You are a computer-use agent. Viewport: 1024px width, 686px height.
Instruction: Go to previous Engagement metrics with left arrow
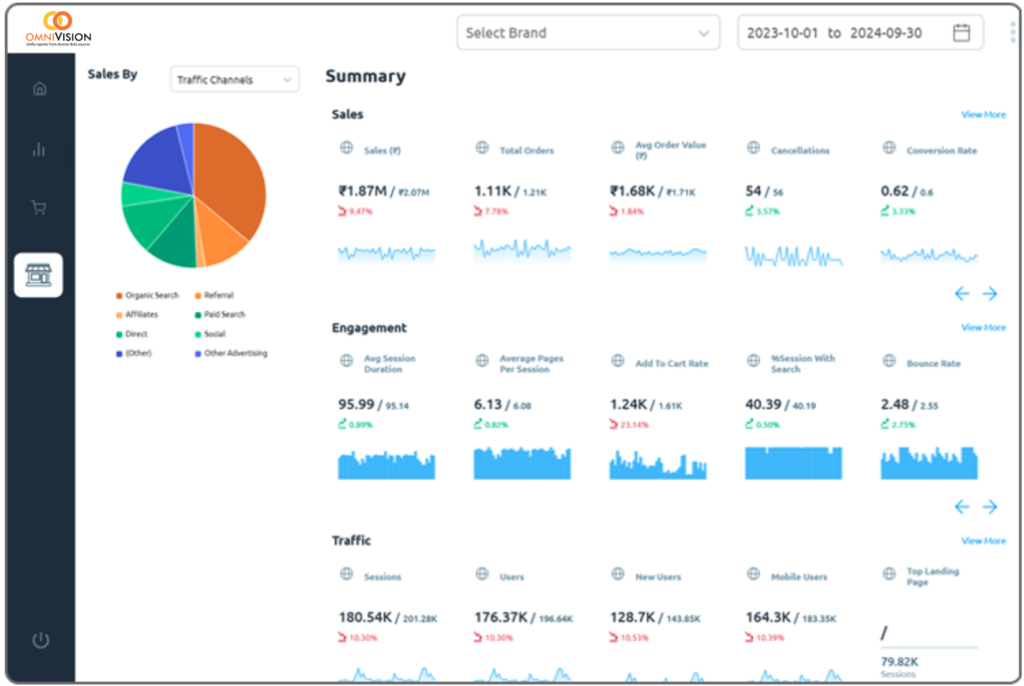tap(961, 507)
